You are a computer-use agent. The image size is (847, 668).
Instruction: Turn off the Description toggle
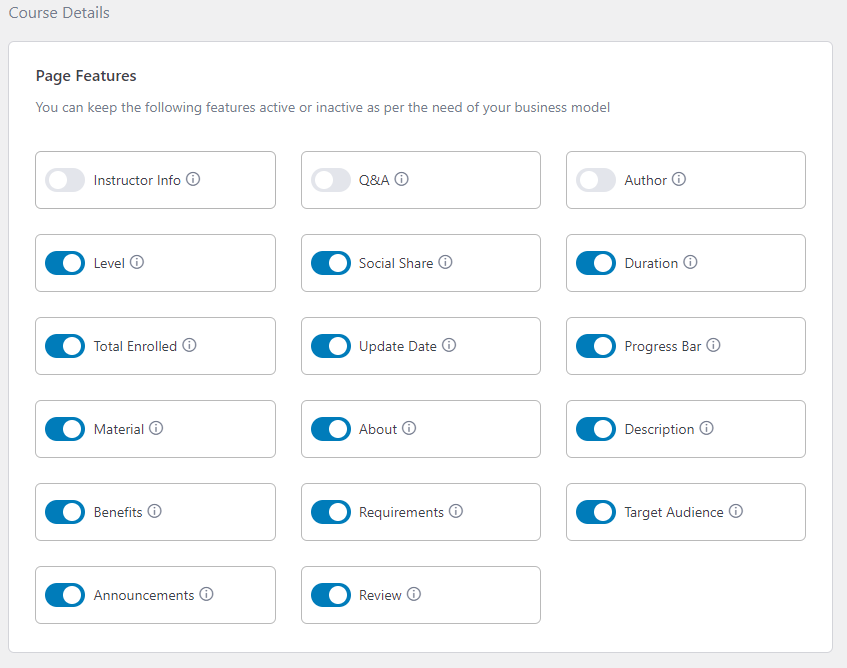point(596,429)
